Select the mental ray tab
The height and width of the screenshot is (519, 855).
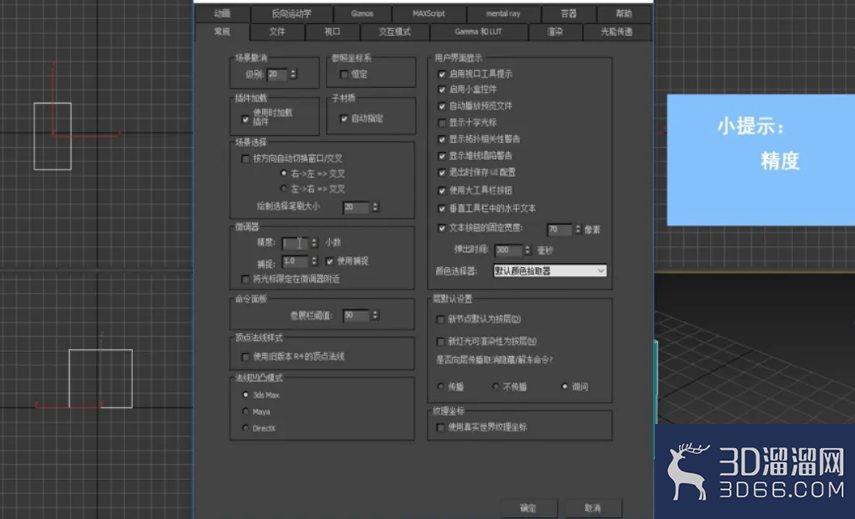[503, 14]
